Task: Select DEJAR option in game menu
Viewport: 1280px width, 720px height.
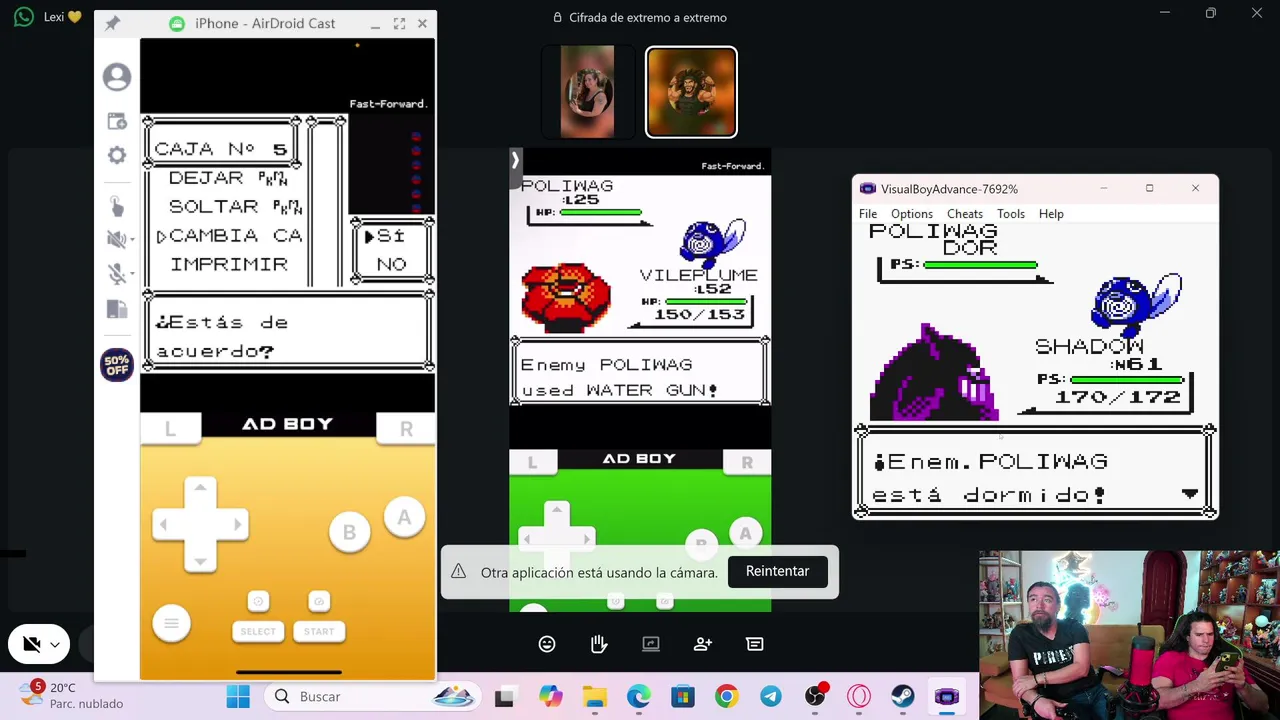Action: click(228, 177)
